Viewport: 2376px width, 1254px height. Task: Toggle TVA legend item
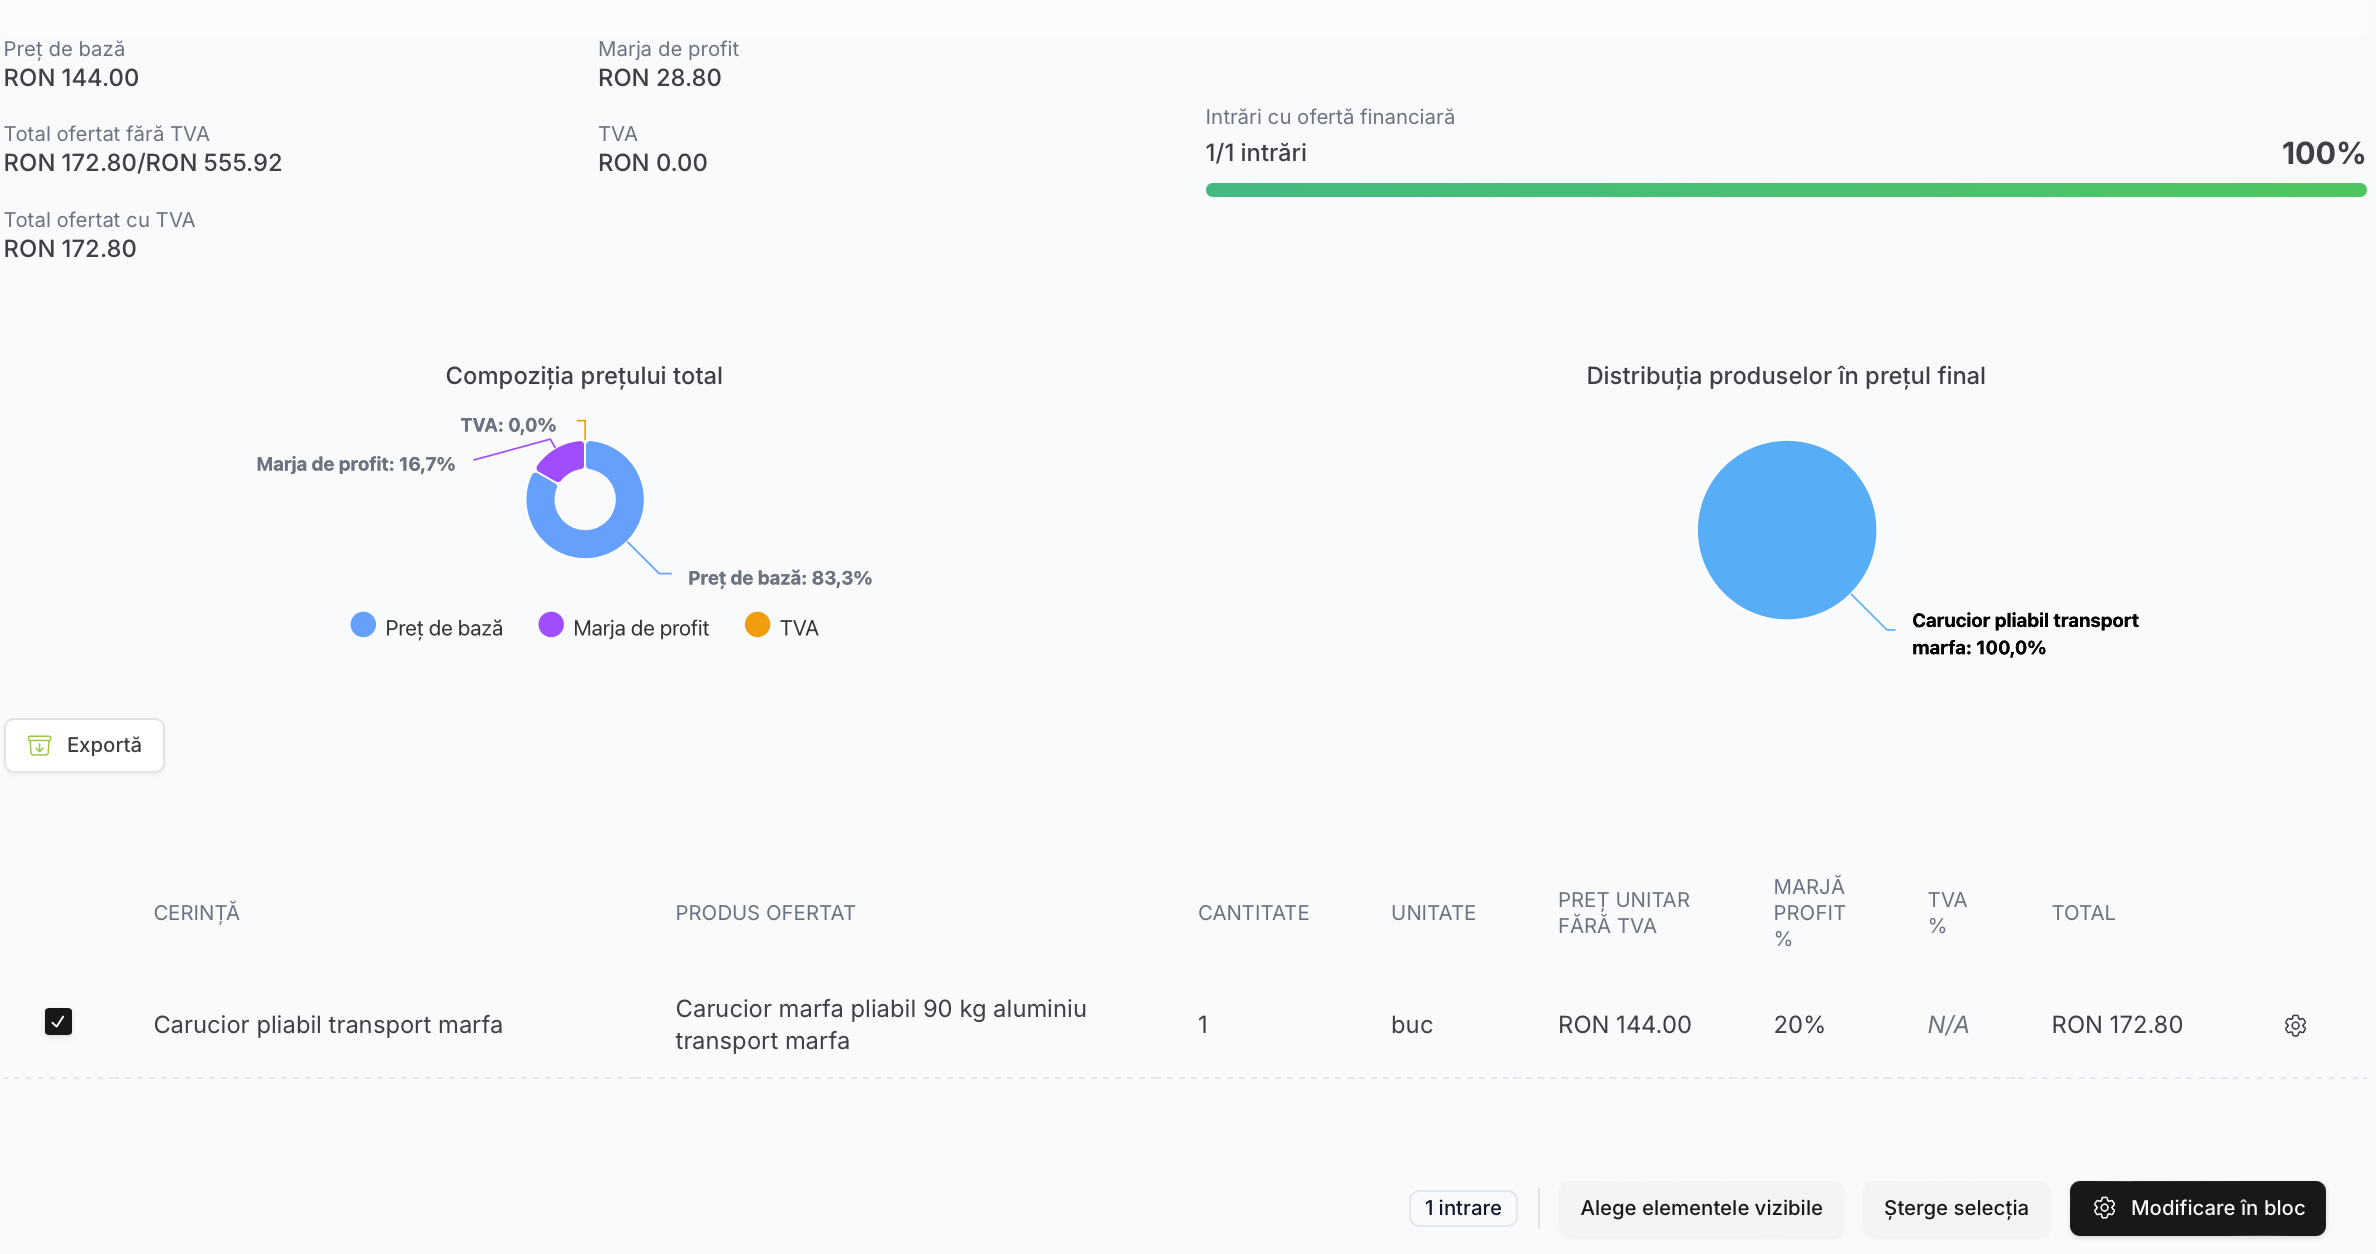pos(782,627)
